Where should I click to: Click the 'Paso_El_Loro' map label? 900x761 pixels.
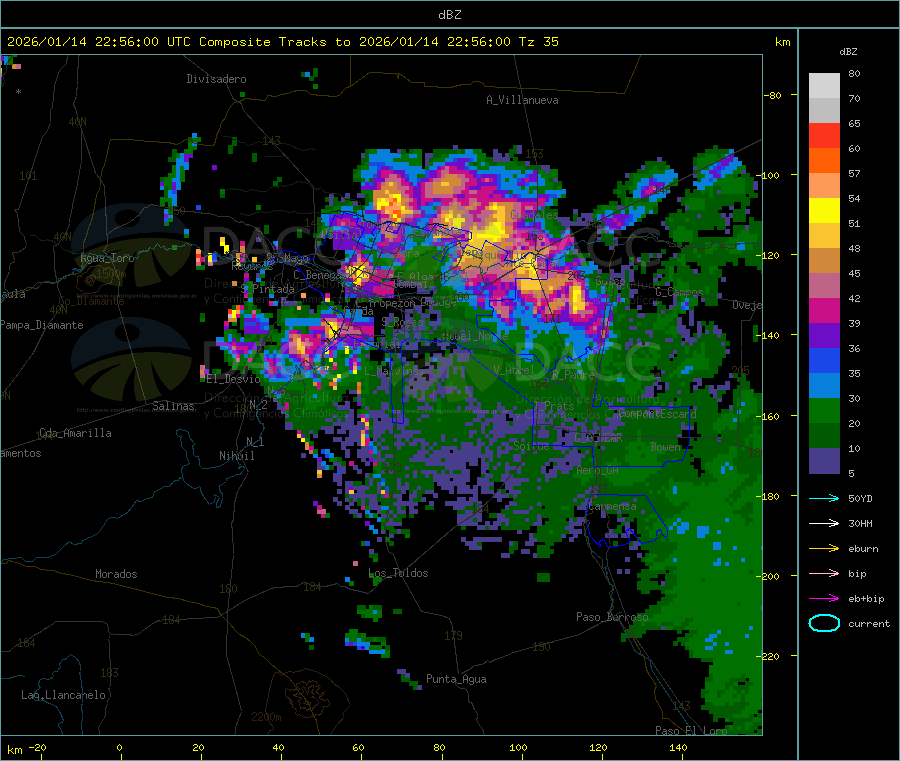pyautogui.click(x=691, y=731)
